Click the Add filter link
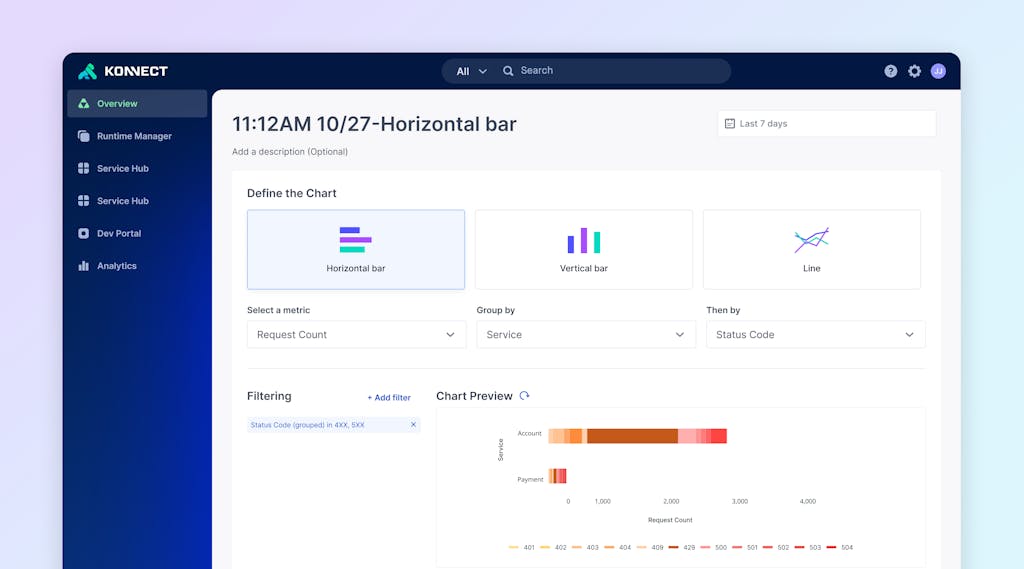 tap(389, 398)
